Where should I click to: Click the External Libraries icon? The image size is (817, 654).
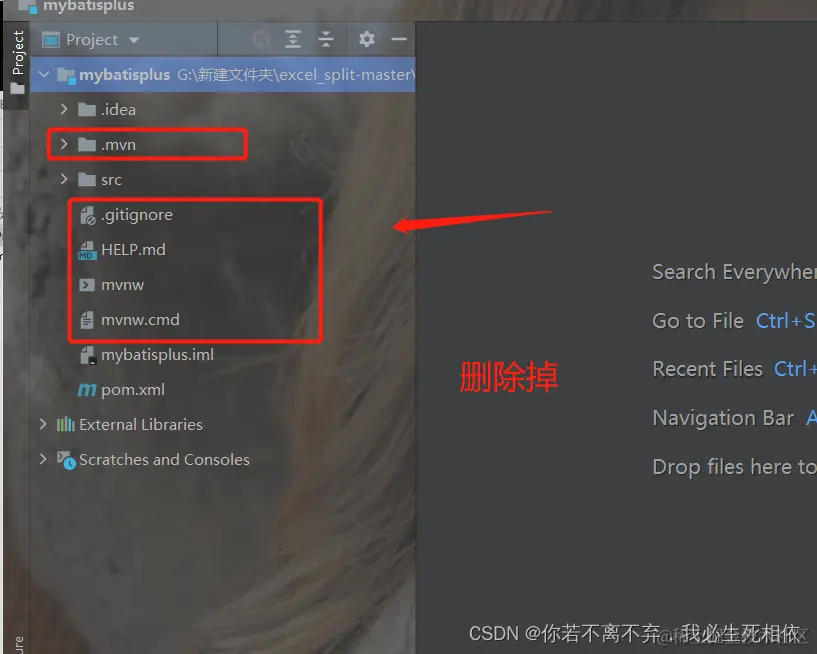pos(66,424)
